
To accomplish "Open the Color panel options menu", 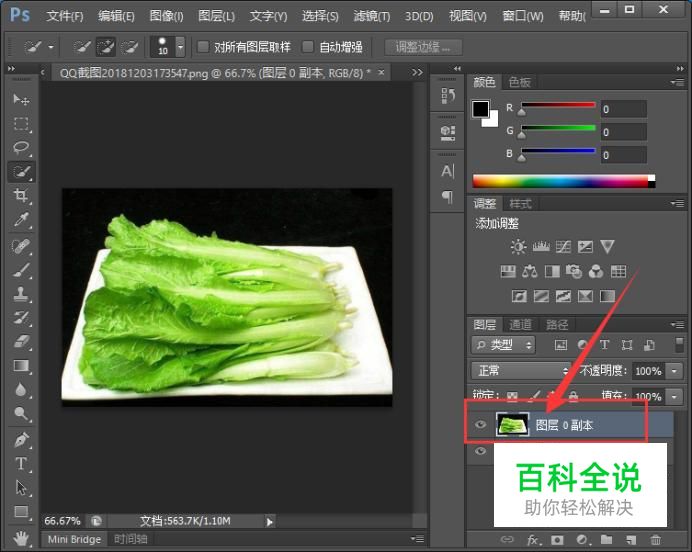I will (x=677, y=82).
